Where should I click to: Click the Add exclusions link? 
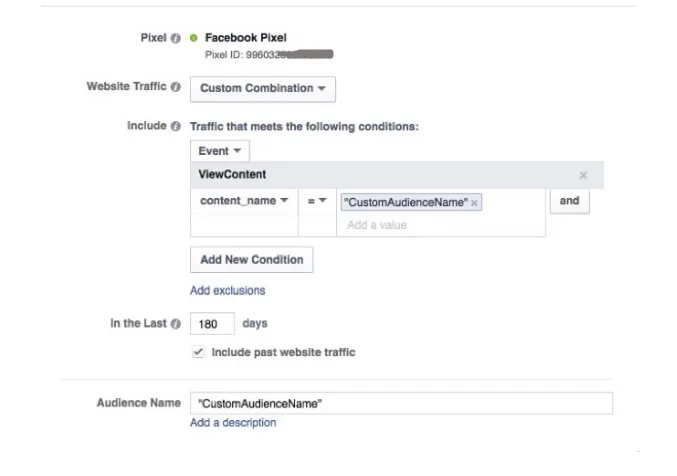(228, 291)
